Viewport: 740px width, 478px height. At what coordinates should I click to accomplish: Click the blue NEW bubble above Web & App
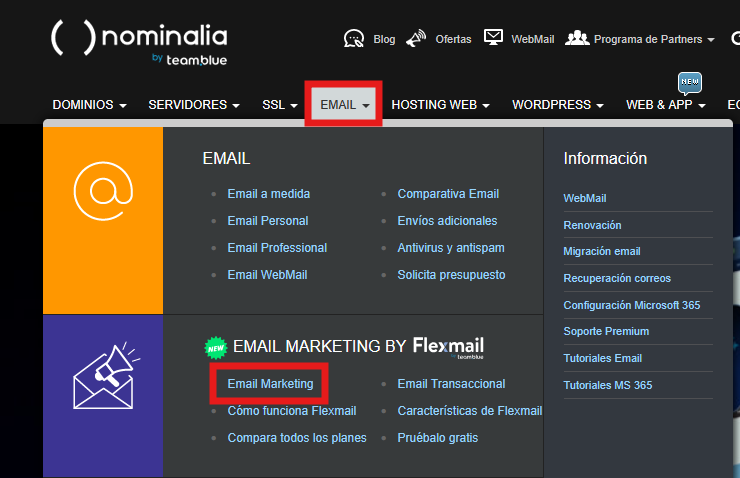[x=690, y=83]
